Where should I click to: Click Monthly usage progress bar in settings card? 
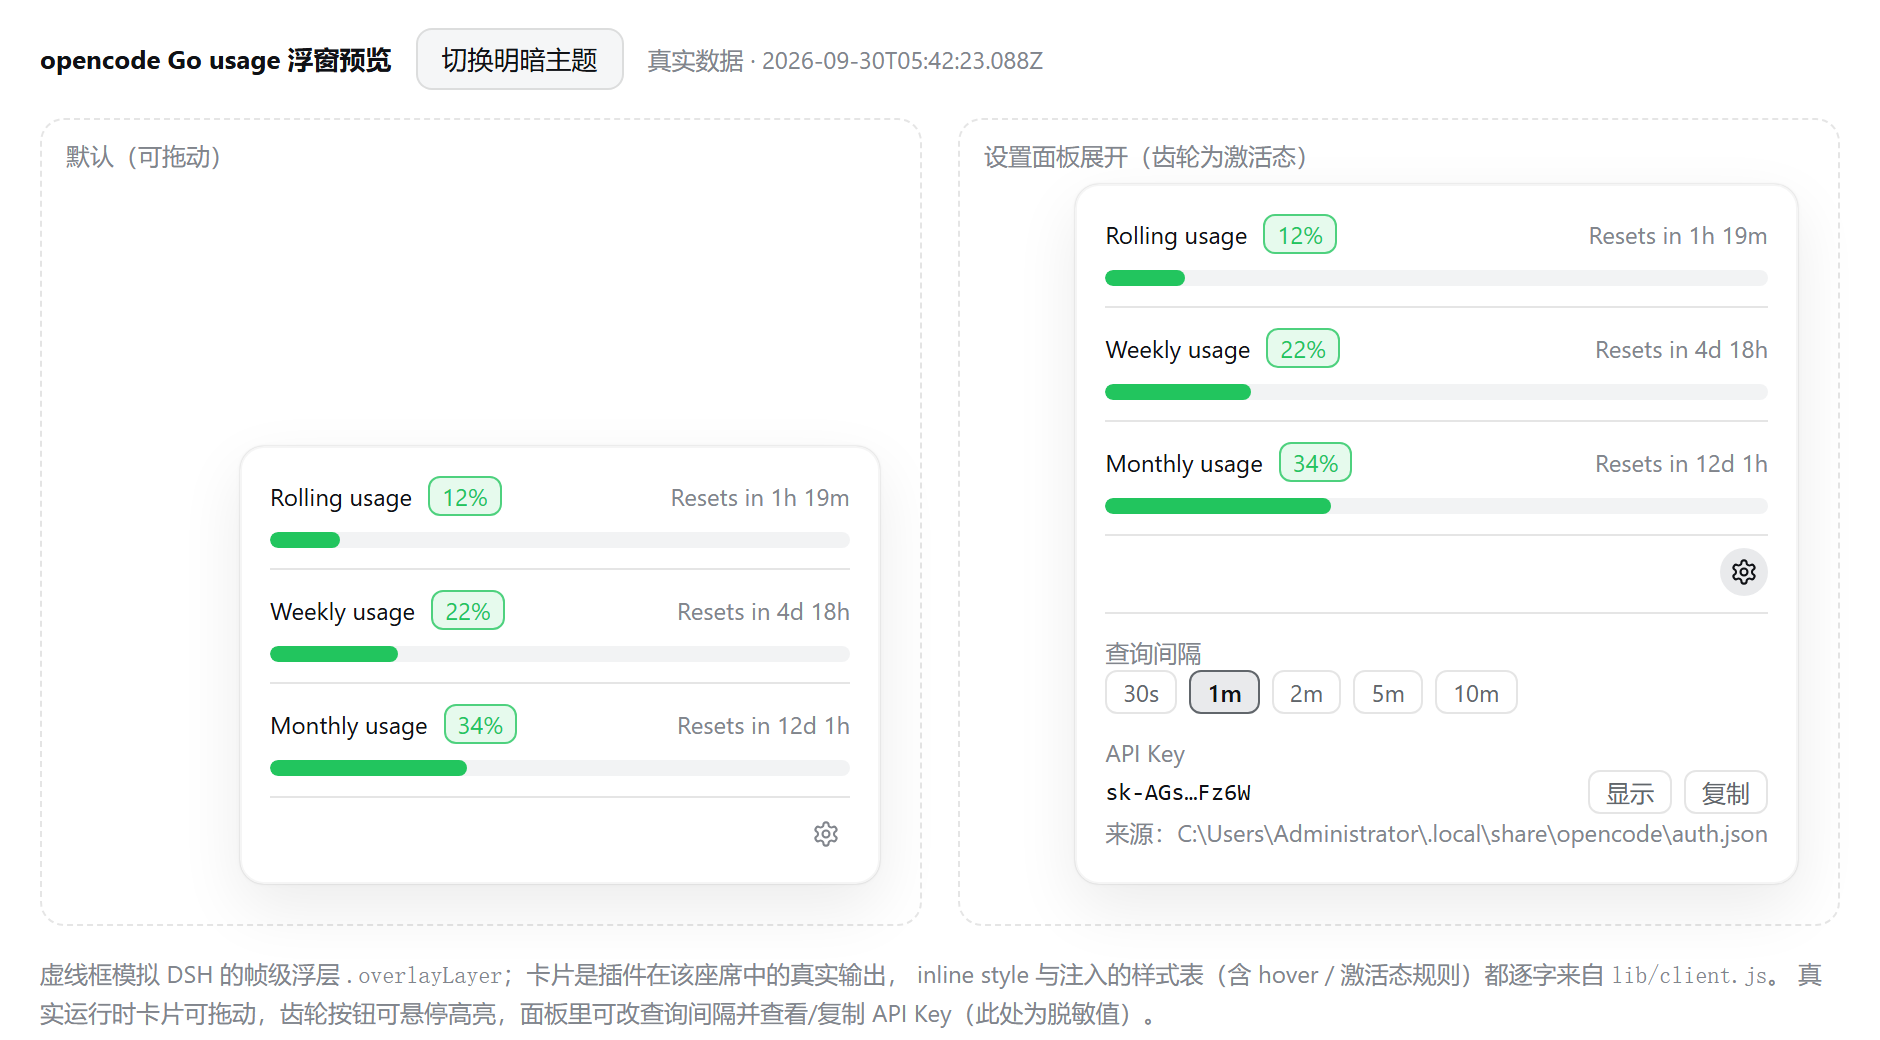click(x=1436, y=506)
